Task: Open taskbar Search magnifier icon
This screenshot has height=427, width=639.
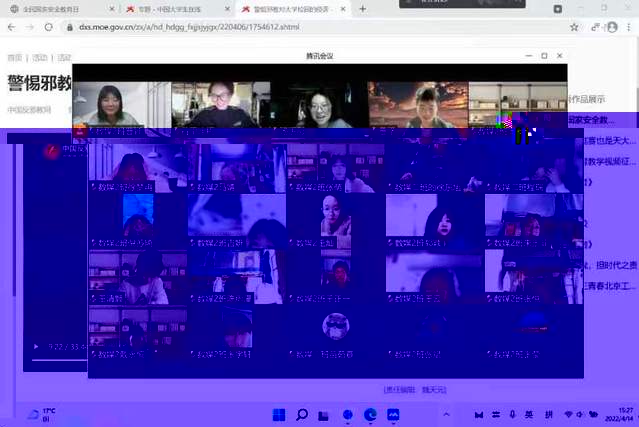Action: pos(302,414)
